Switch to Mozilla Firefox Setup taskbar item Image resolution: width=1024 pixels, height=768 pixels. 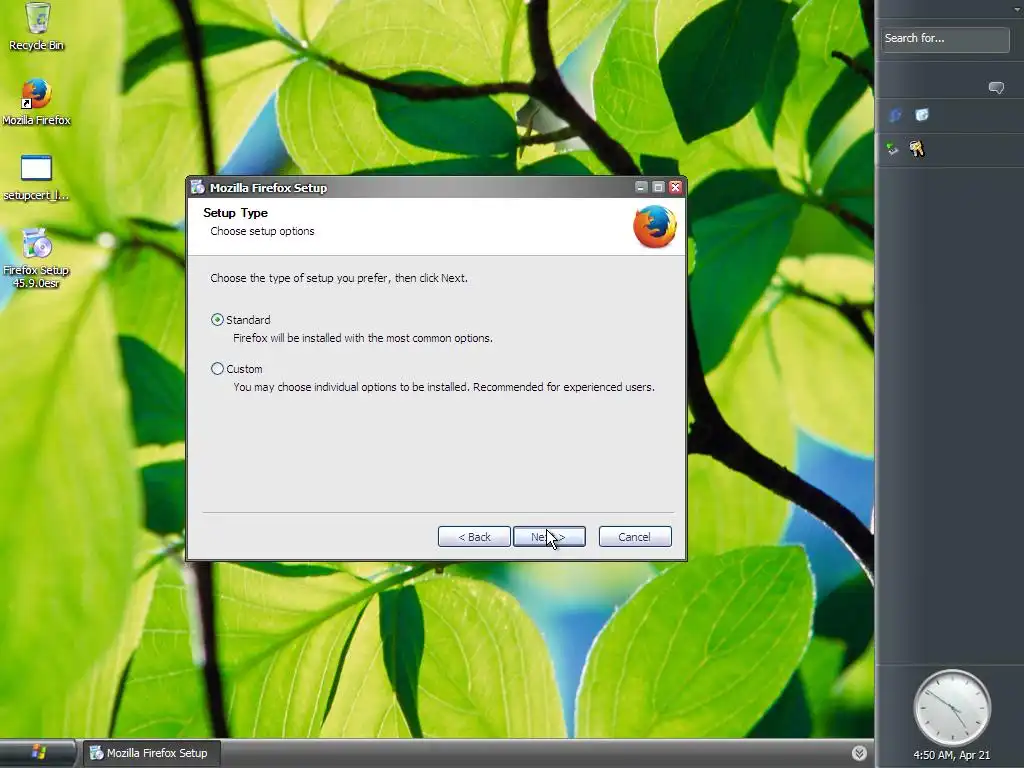point(152,753)
